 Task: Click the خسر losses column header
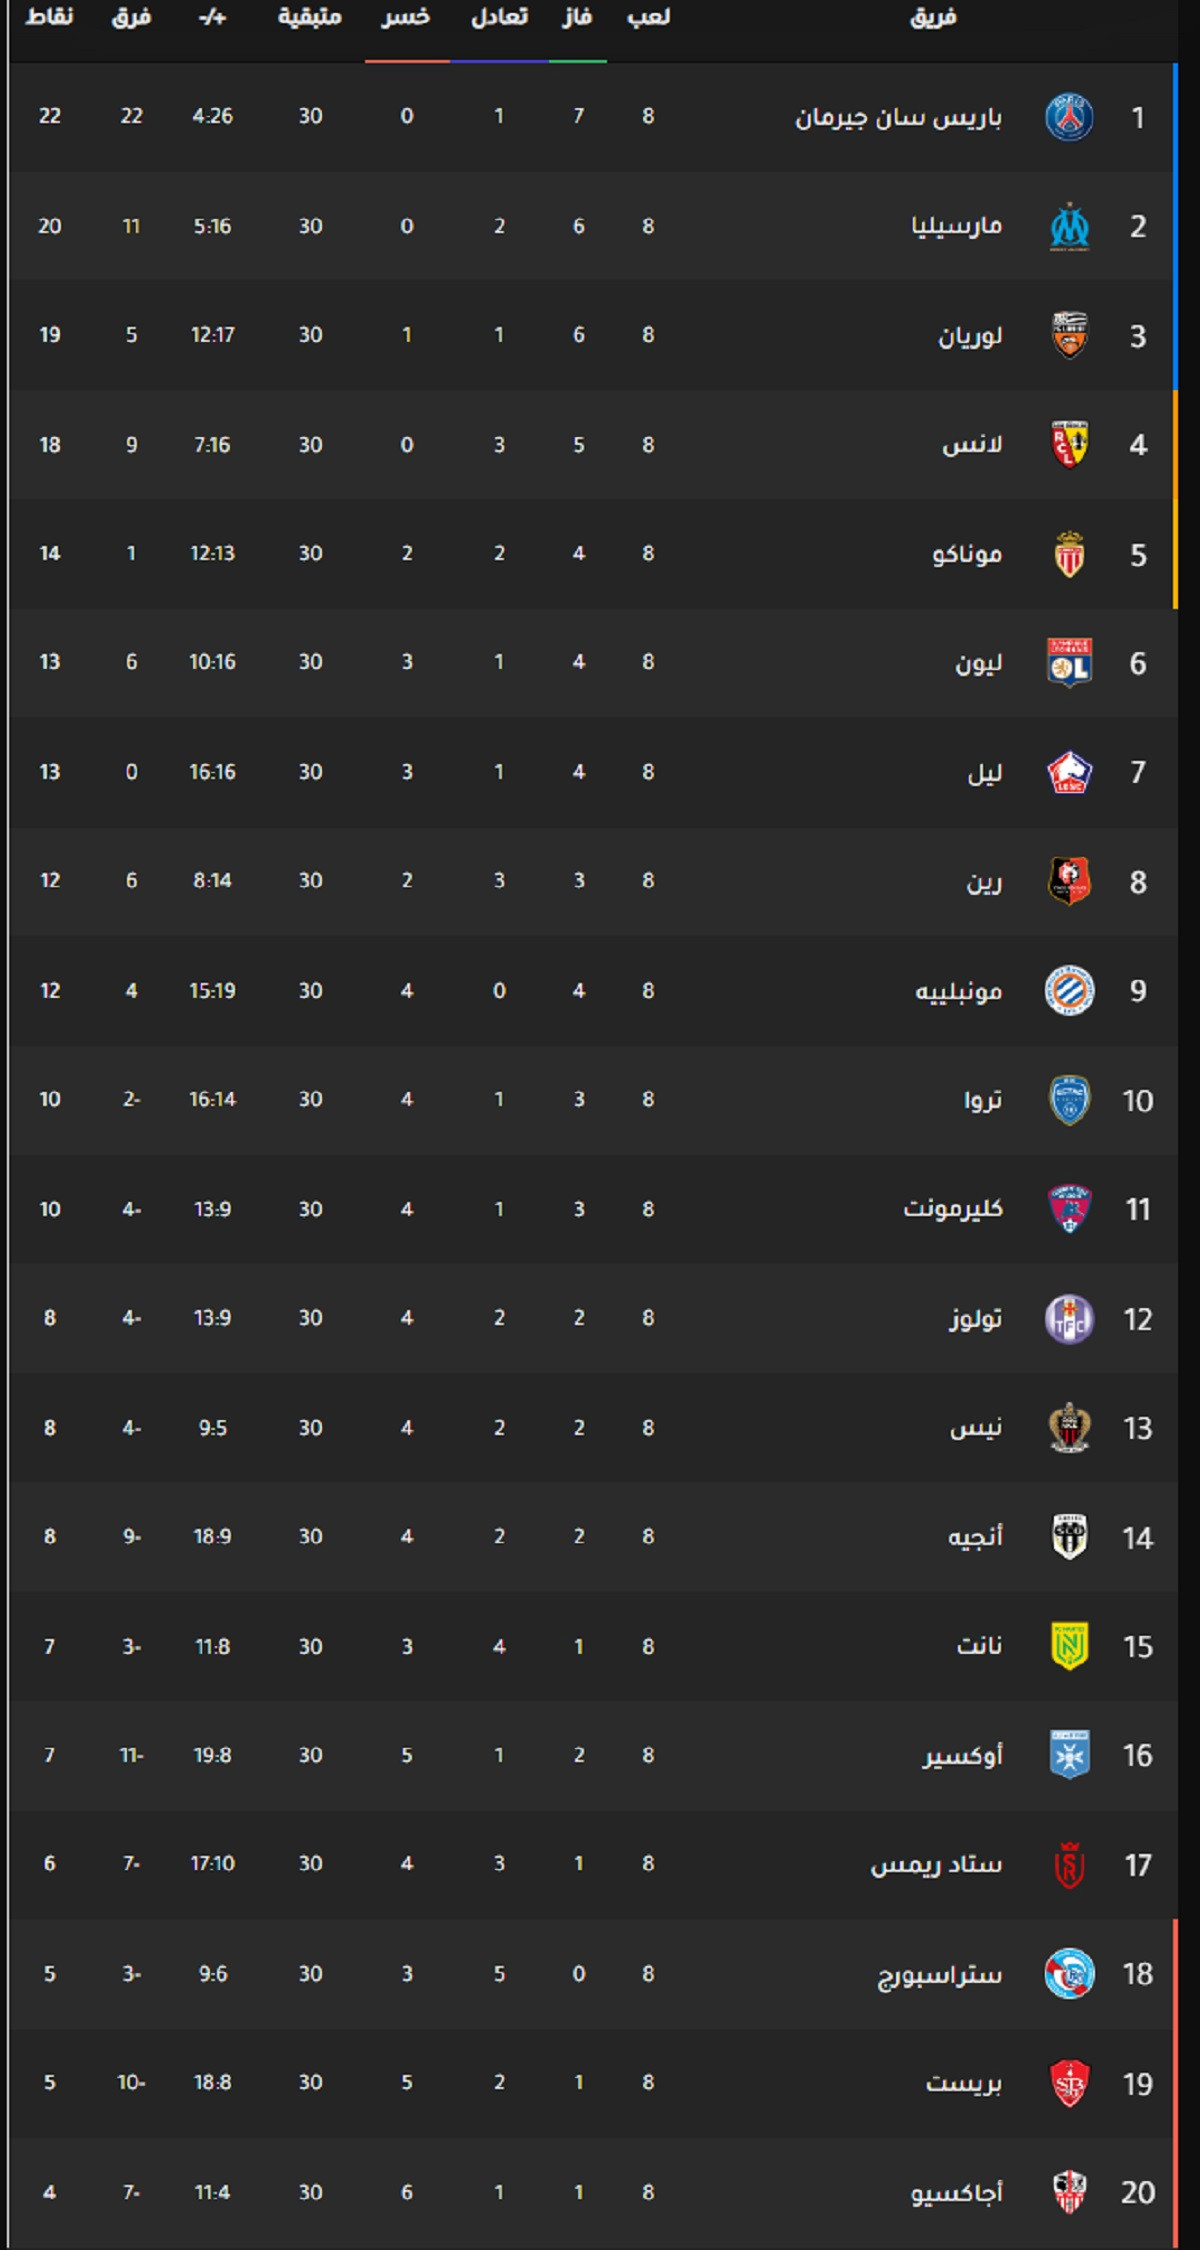(x=406, y=17)
